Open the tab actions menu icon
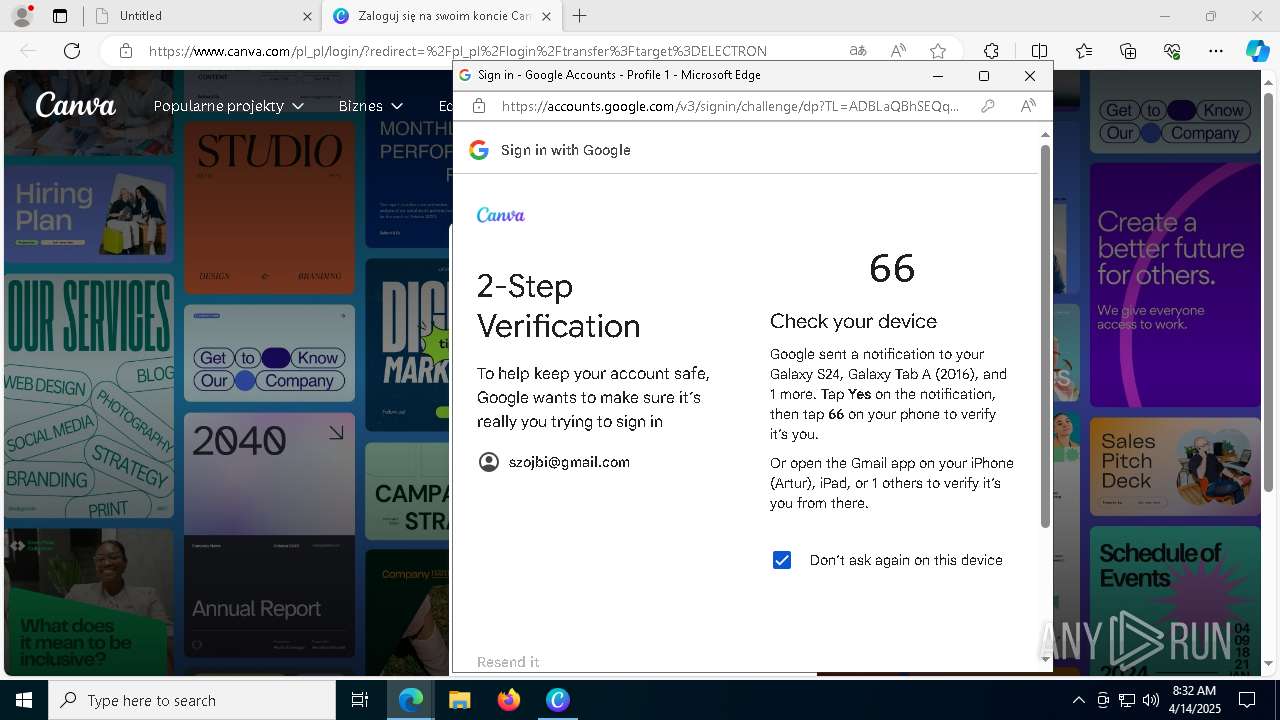The width and height of the screenshot is (1280, 720). click(x=60, y=16)
